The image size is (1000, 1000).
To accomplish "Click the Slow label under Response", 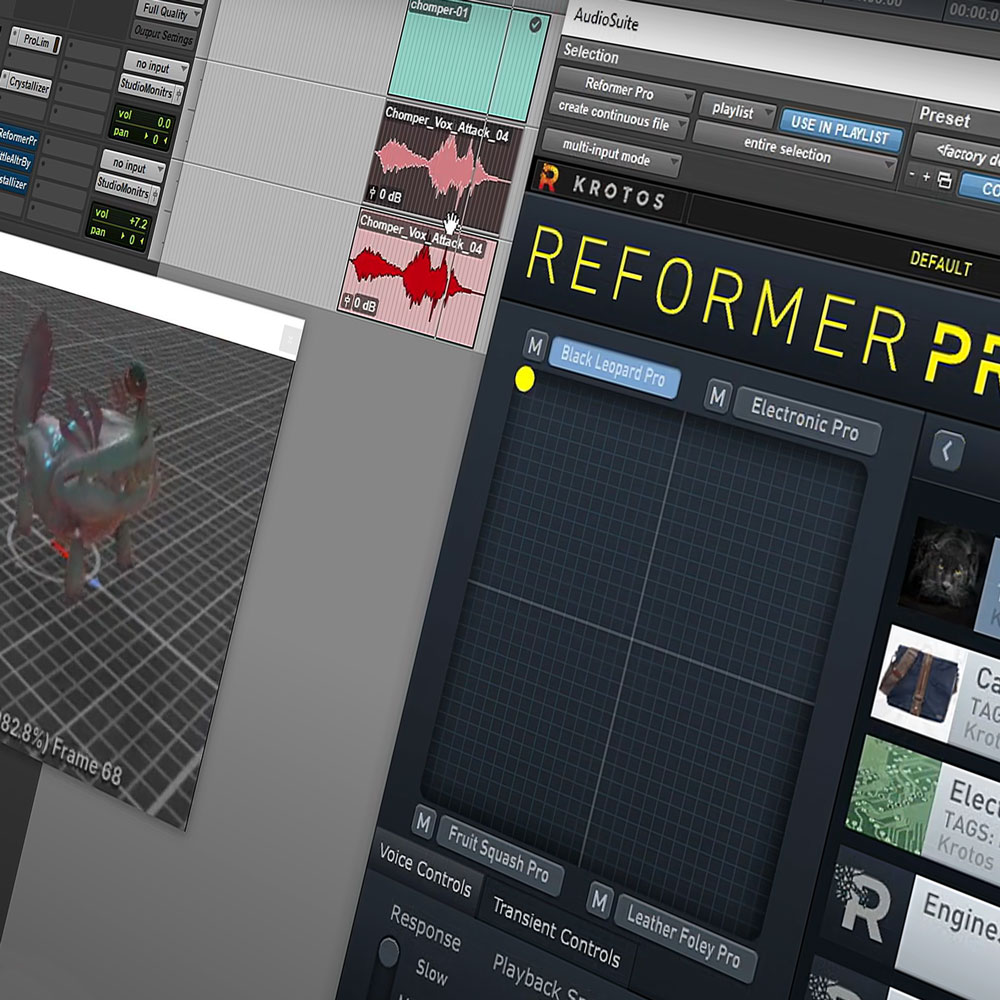I will pyautogui.click(x=432, y=973).
